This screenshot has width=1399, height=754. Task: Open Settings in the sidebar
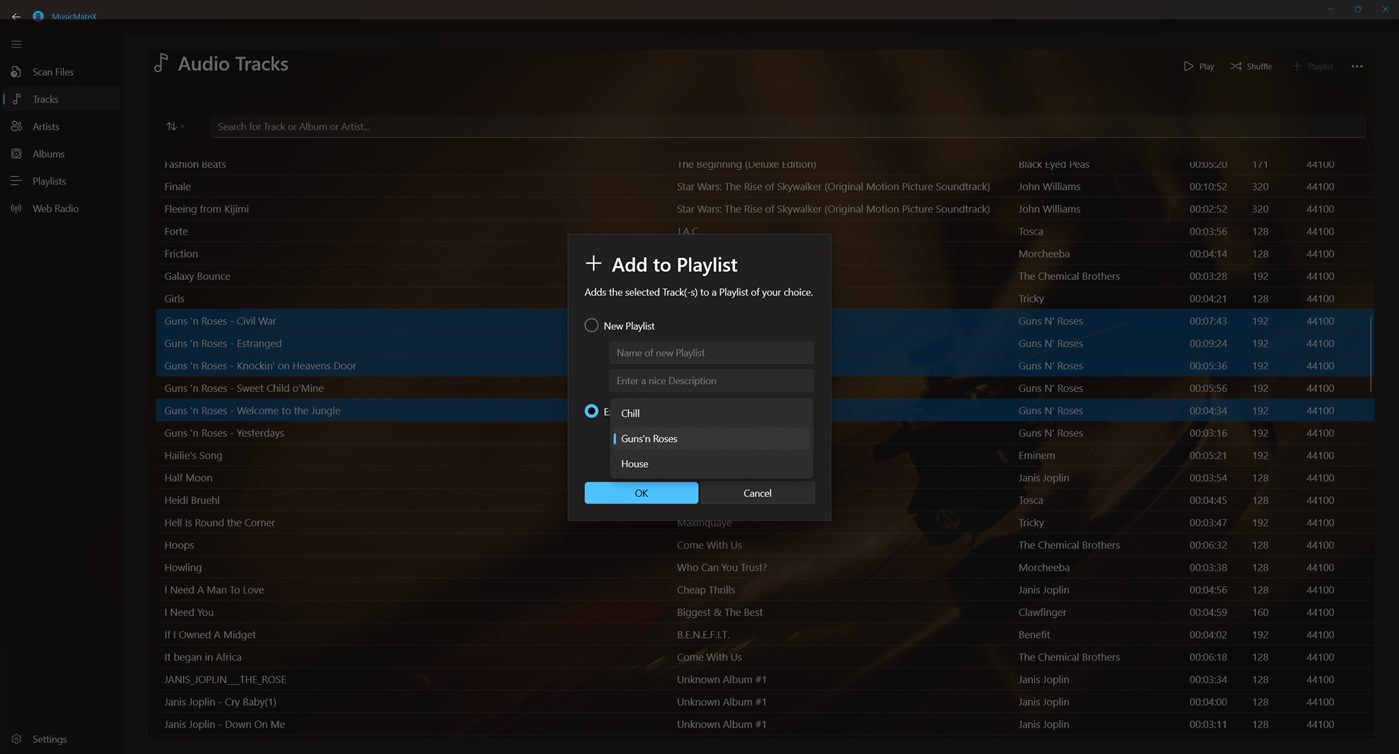(x=62, y=739)
